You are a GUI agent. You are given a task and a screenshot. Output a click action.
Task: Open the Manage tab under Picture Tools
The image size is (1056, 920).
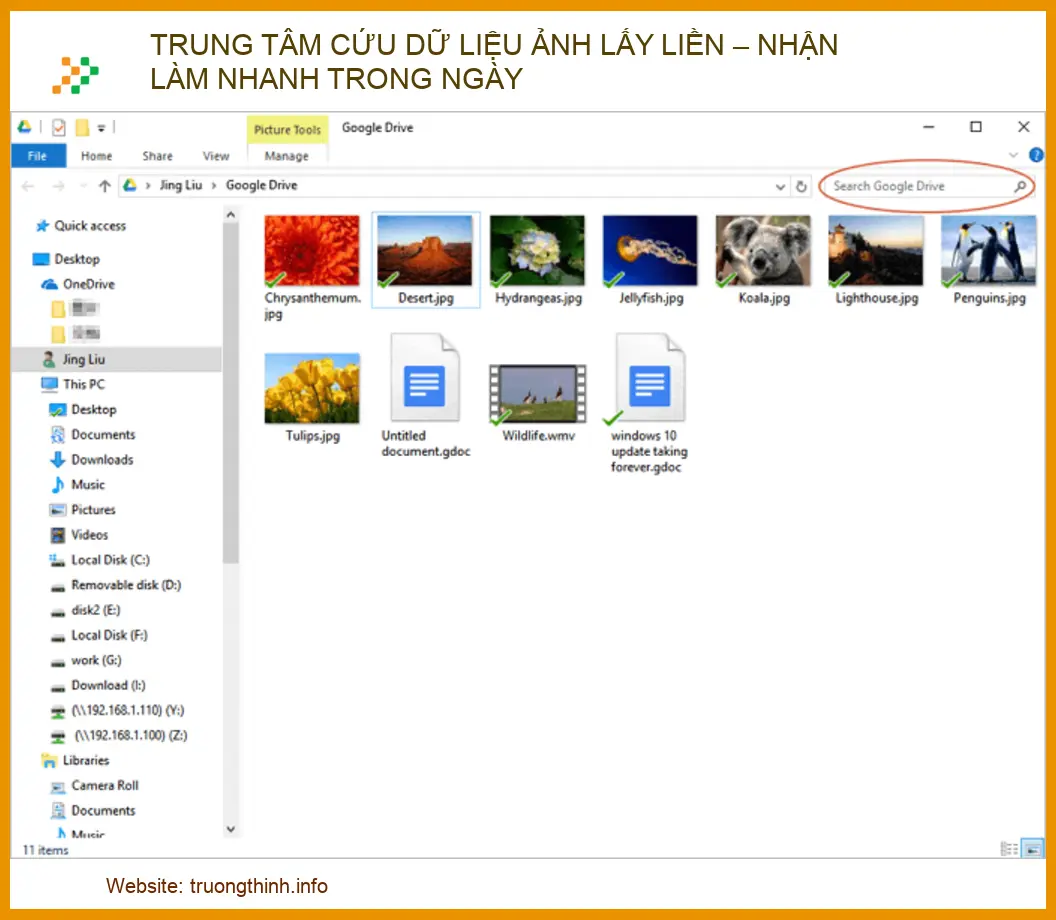287,156
